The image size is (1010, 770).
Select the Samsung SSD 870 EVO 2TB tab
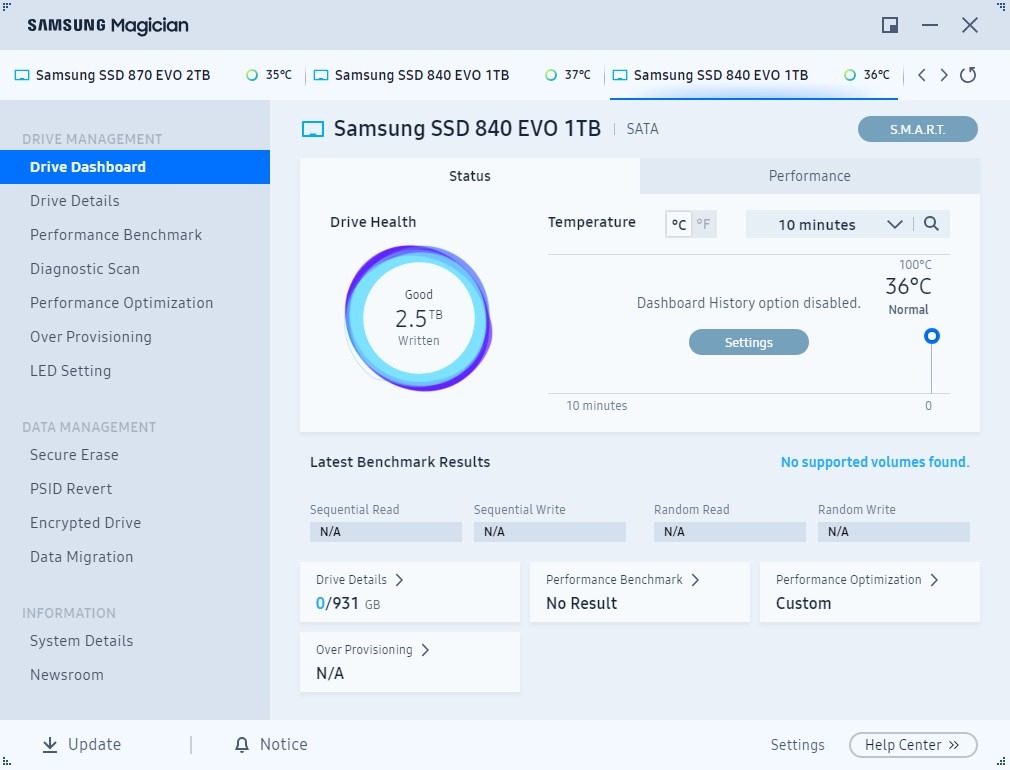pyautogui.click(x=153, y=75)
